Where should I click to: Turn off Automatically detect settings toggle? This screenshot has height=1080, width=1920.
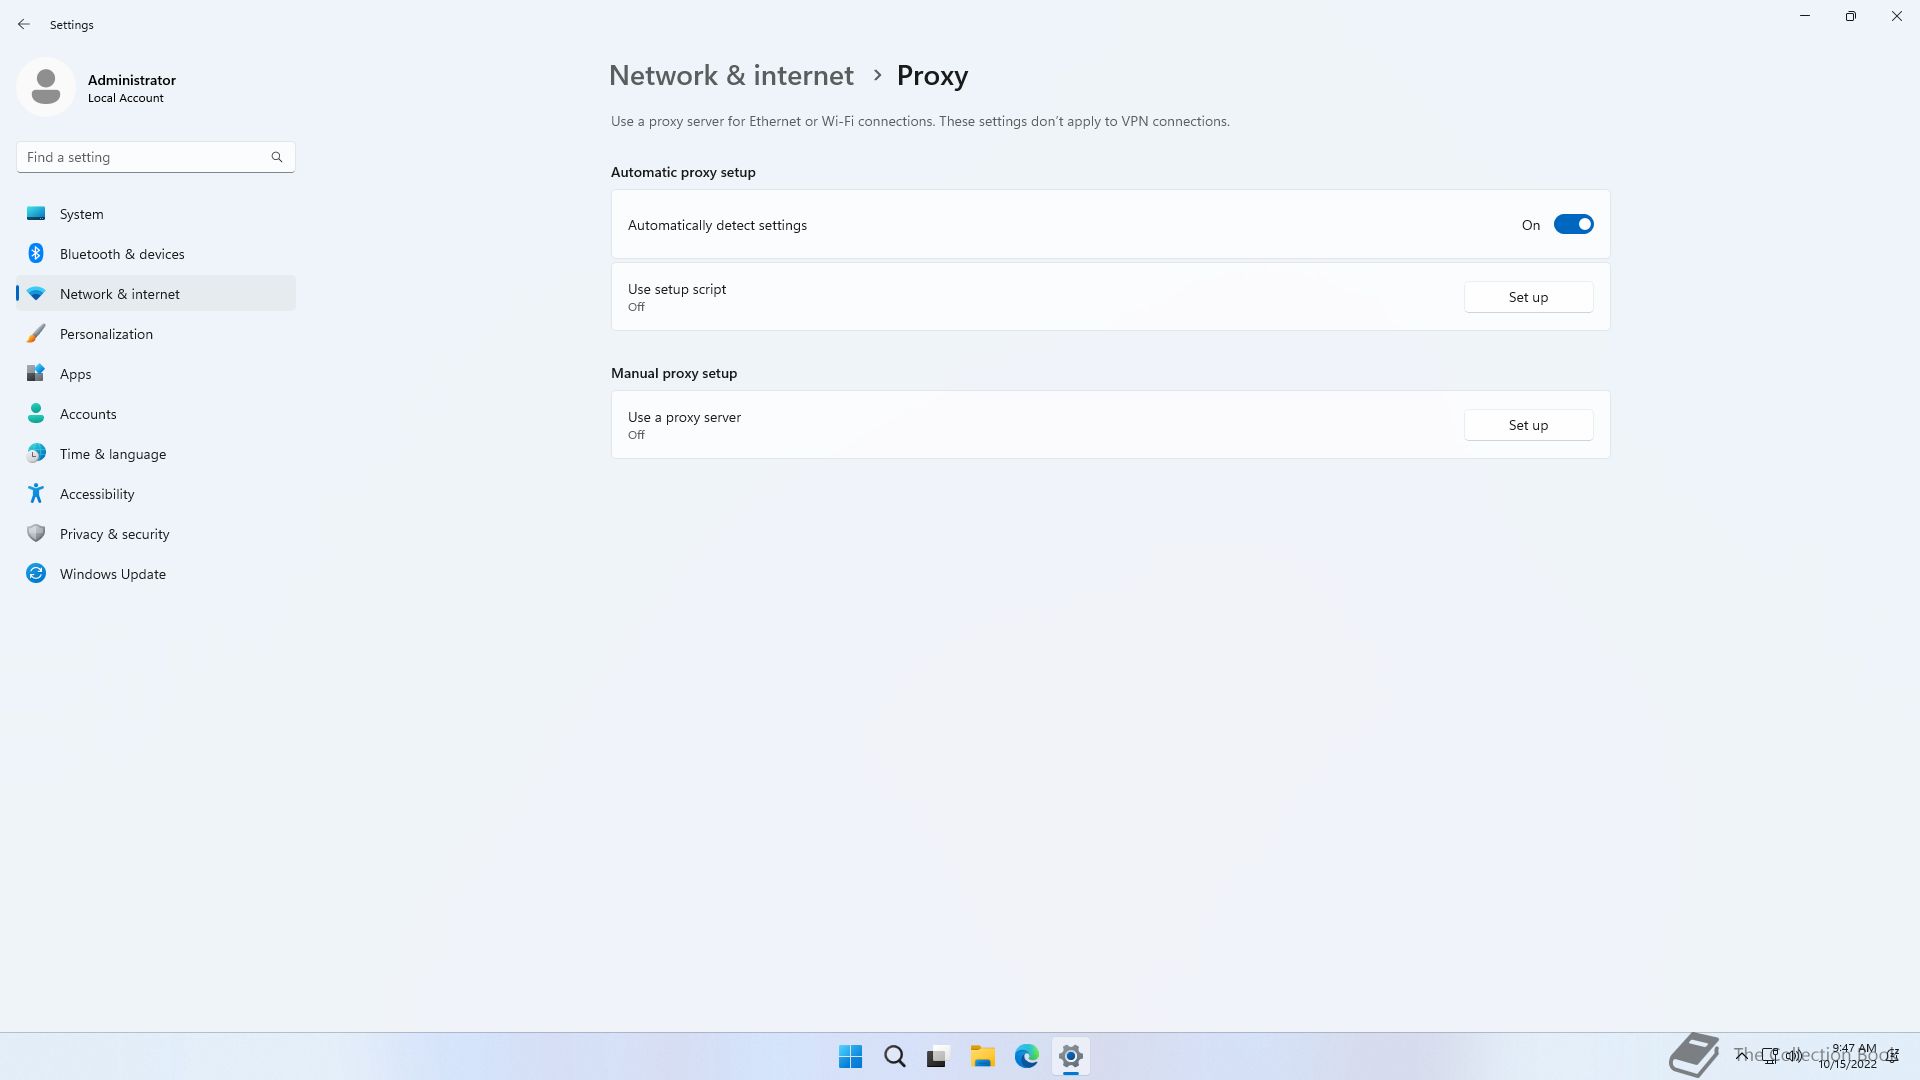(x=1572, y=225)
